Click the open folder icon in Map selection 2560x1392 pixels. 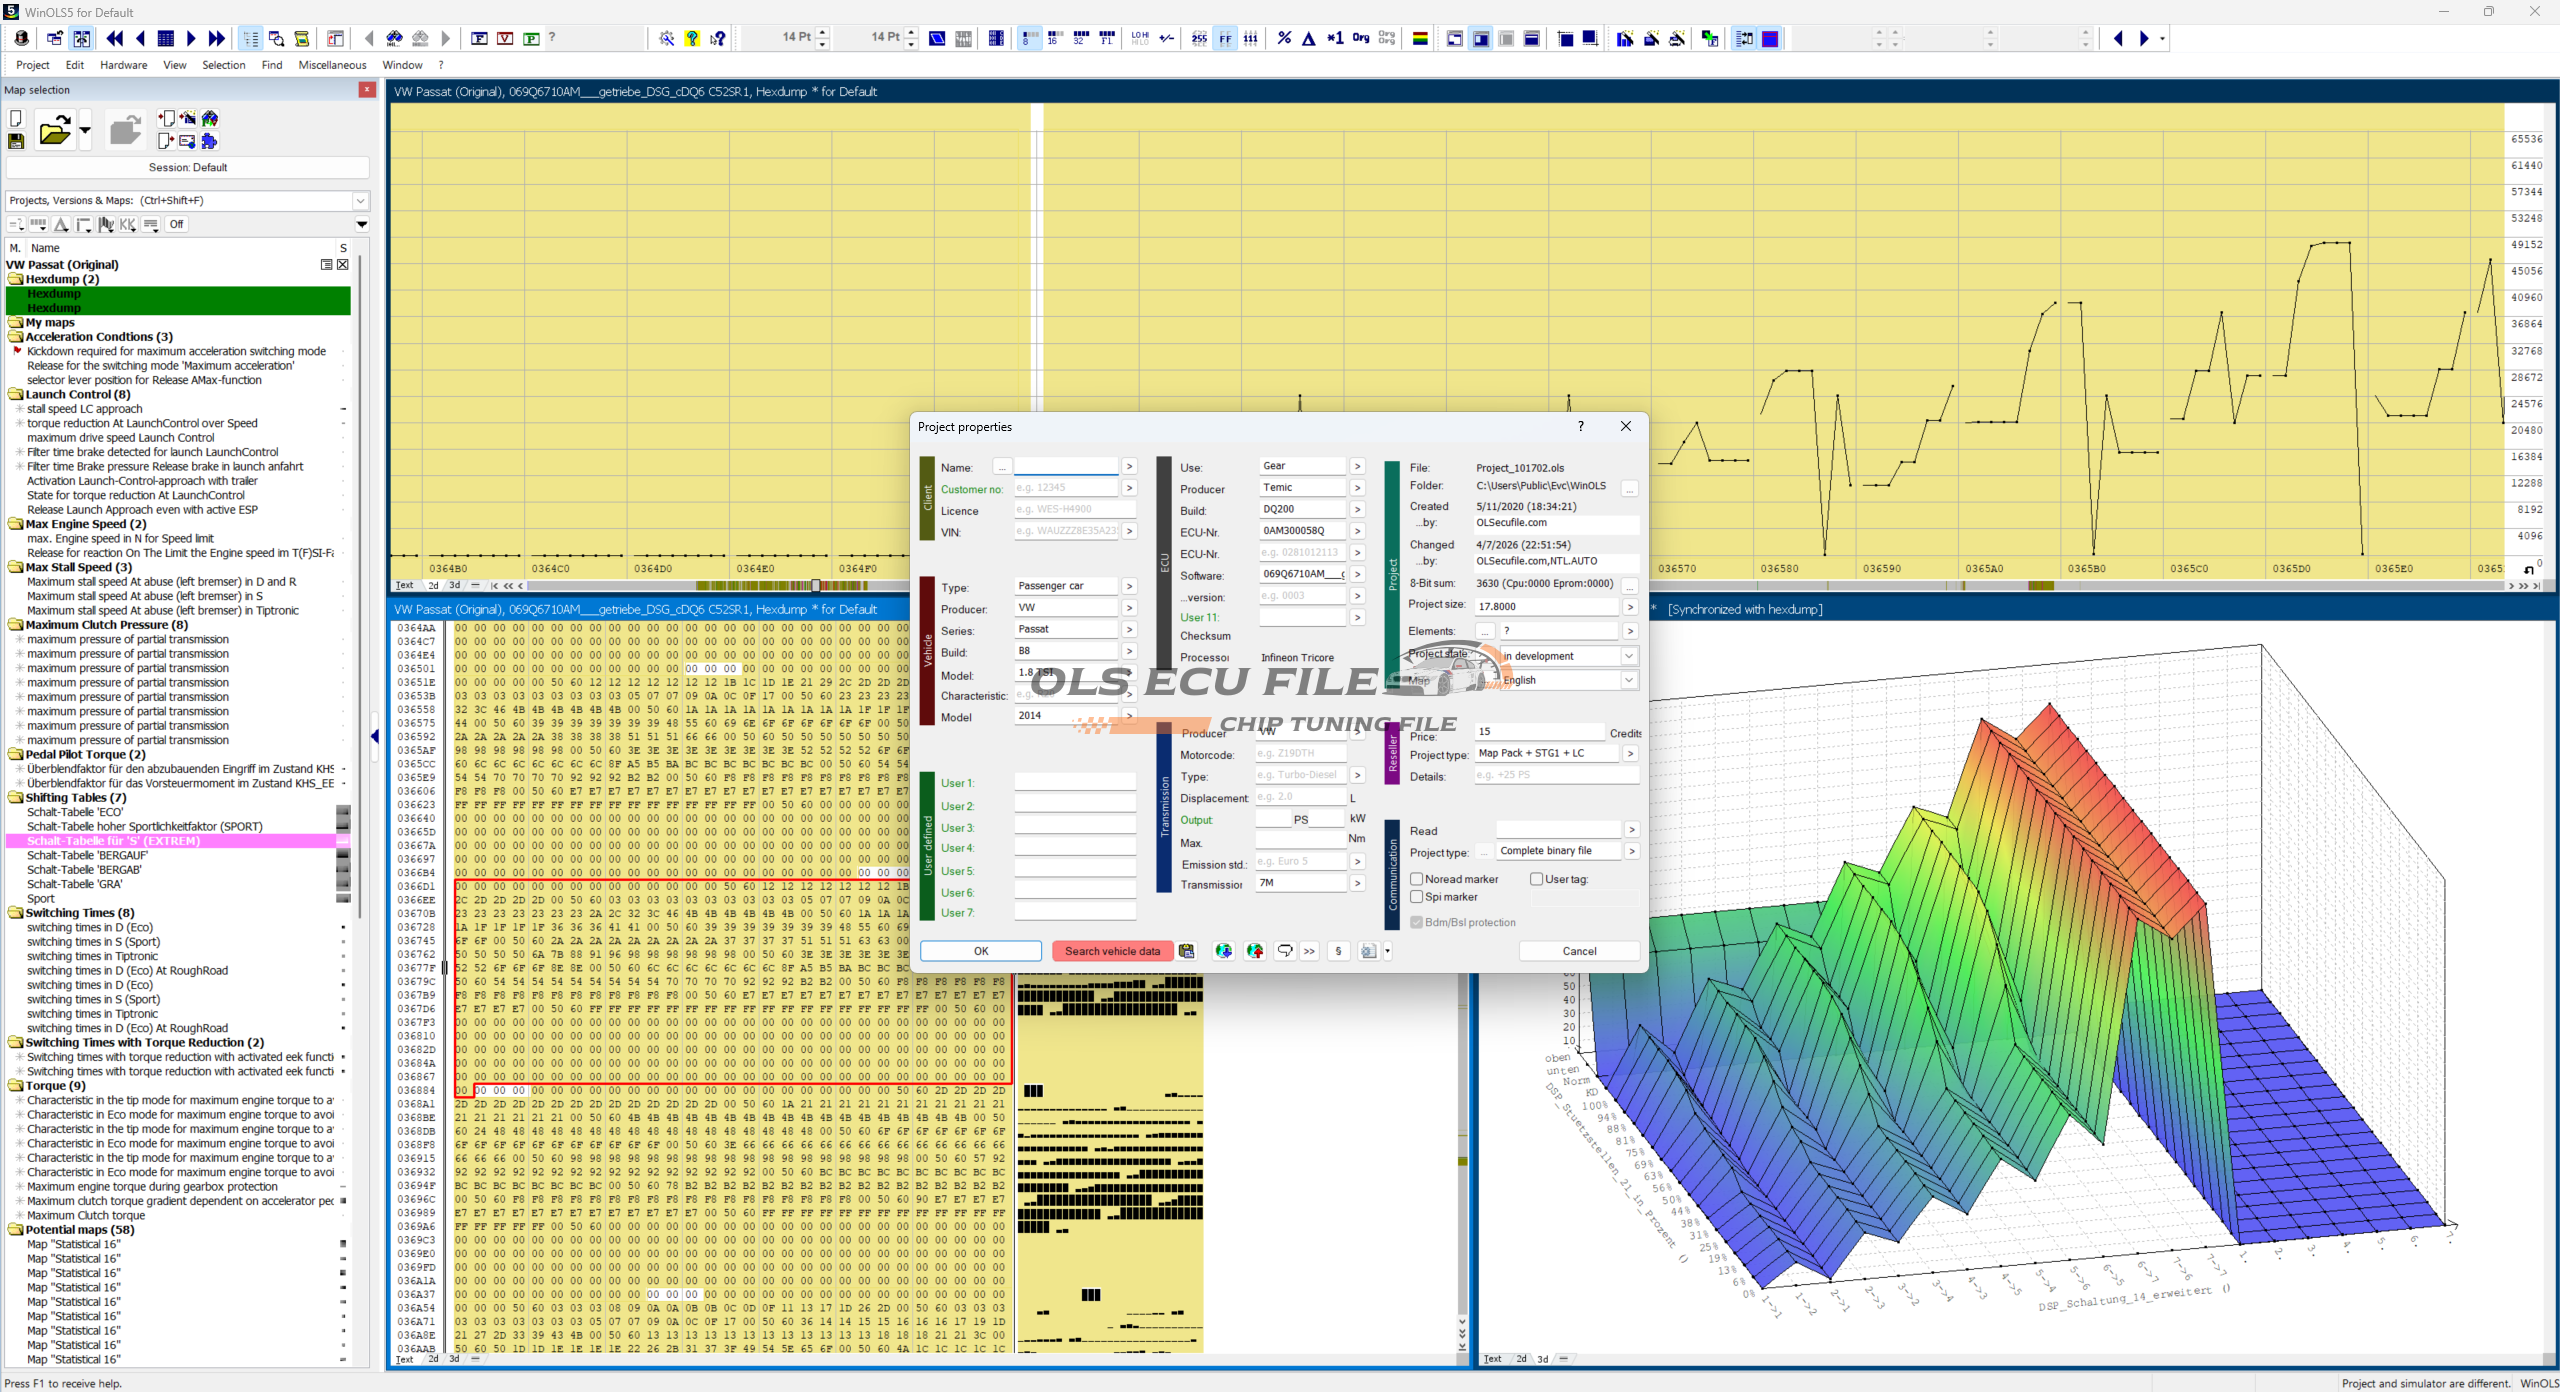54,131
